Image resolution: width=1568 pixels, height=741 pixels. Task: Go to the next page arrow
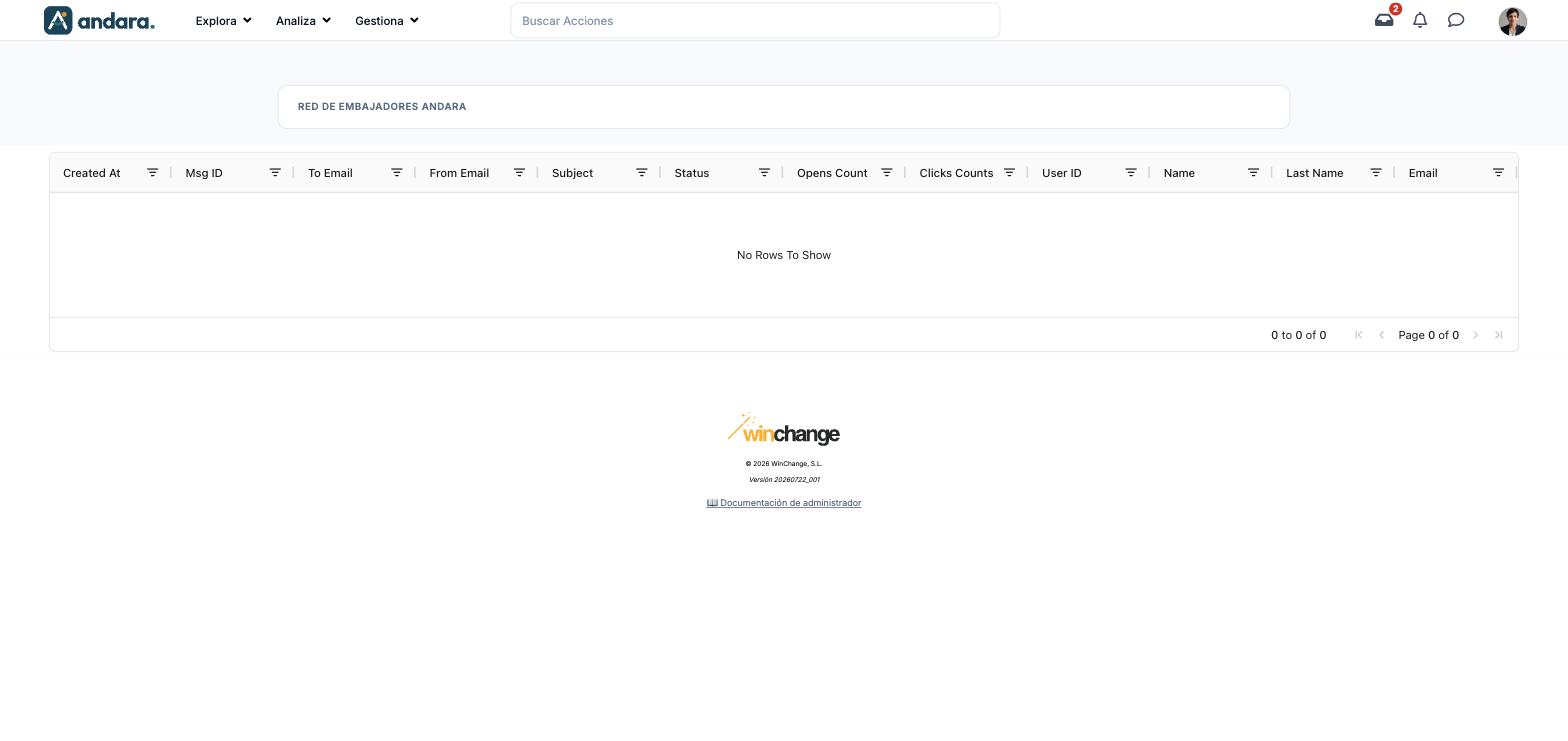tap(1475, 335)
